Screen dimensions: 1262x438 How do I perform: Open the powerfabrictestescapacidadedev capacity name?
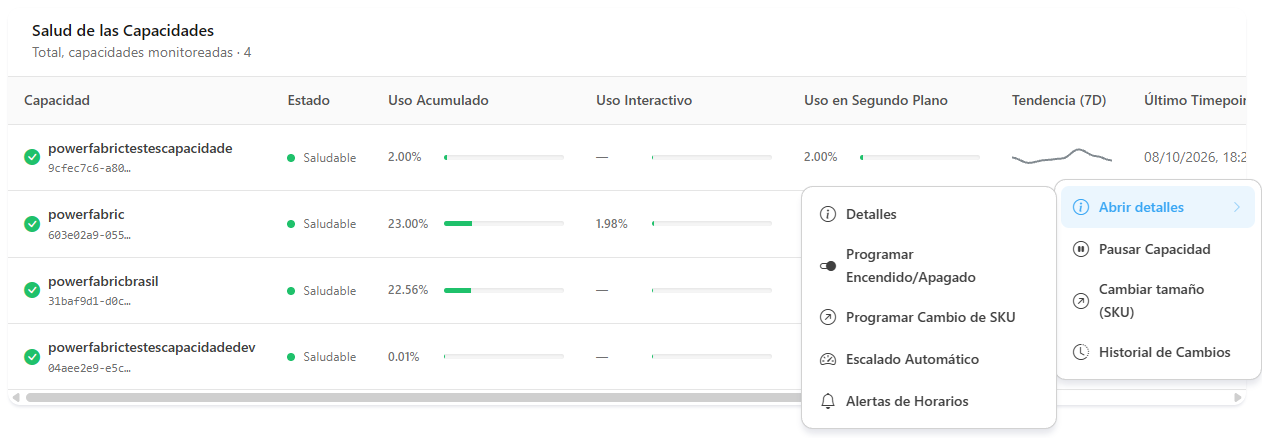152,347
